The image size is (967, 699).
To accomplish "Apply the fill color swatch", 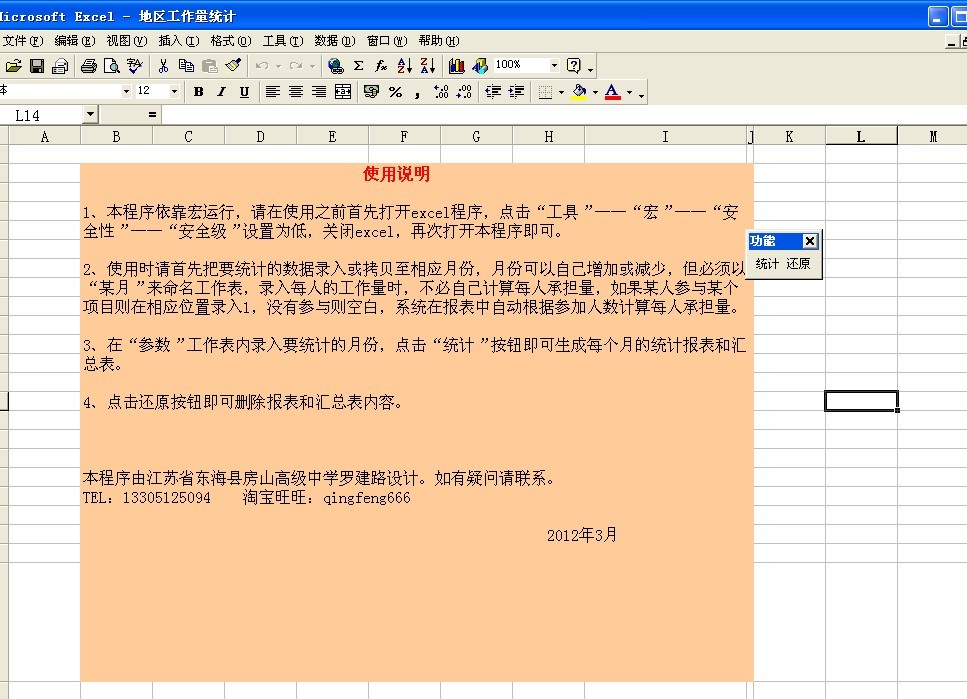I will click(x=578, y=91).
